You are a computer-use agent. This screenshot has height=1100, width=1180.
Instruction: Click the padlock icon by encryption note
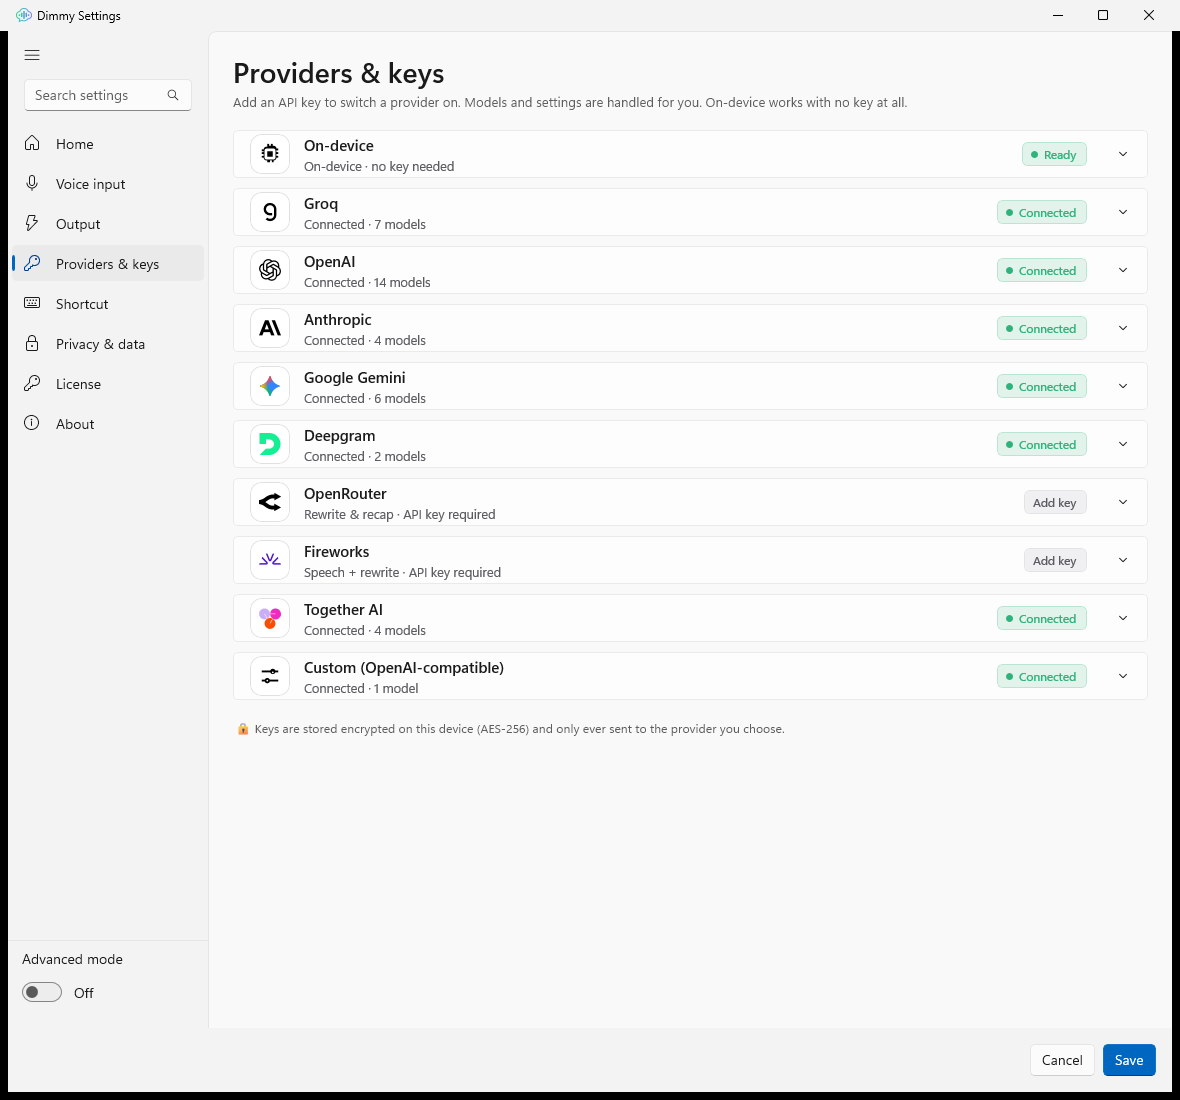243,729
